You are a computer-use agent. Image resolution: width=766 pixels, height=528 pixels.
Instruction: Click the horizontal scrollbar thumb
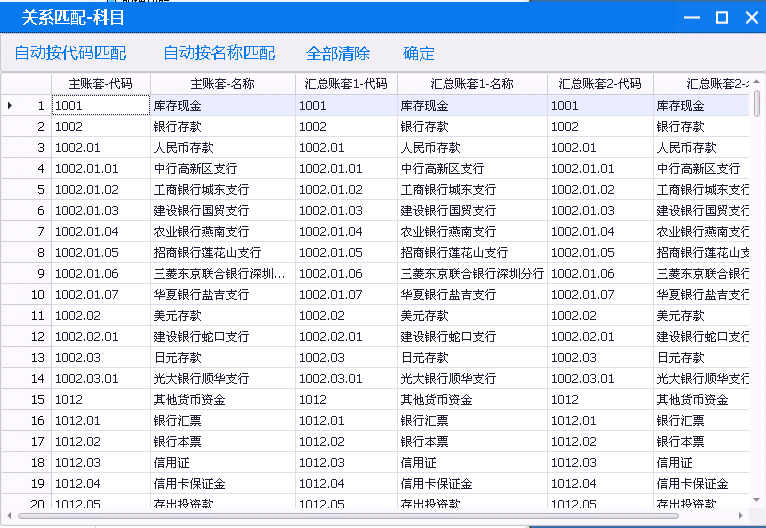(348, 516)
